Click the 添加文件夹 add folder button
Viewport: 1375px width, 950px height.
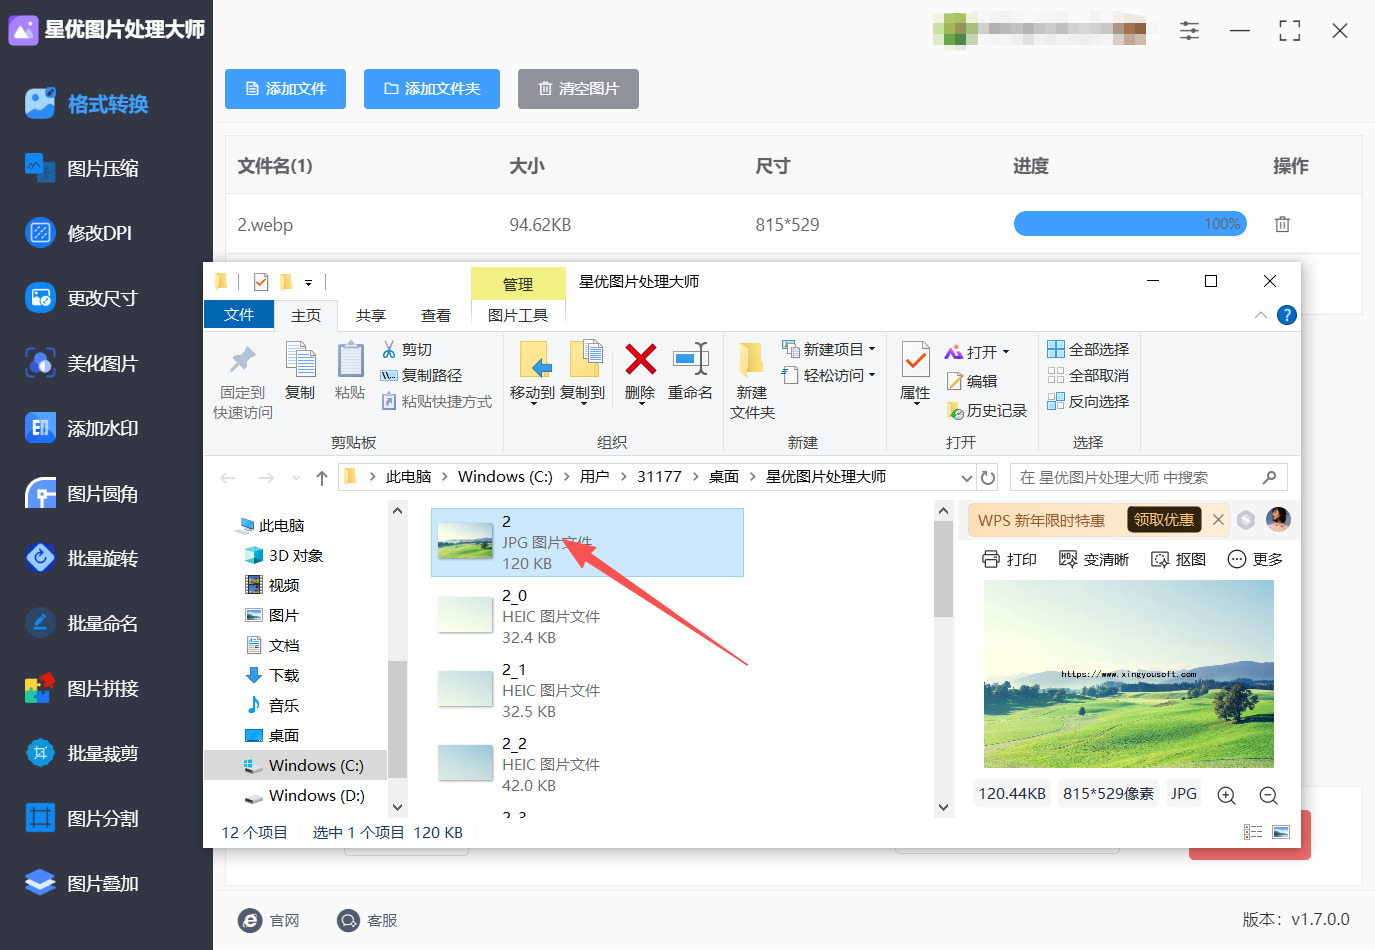[432, 89]
